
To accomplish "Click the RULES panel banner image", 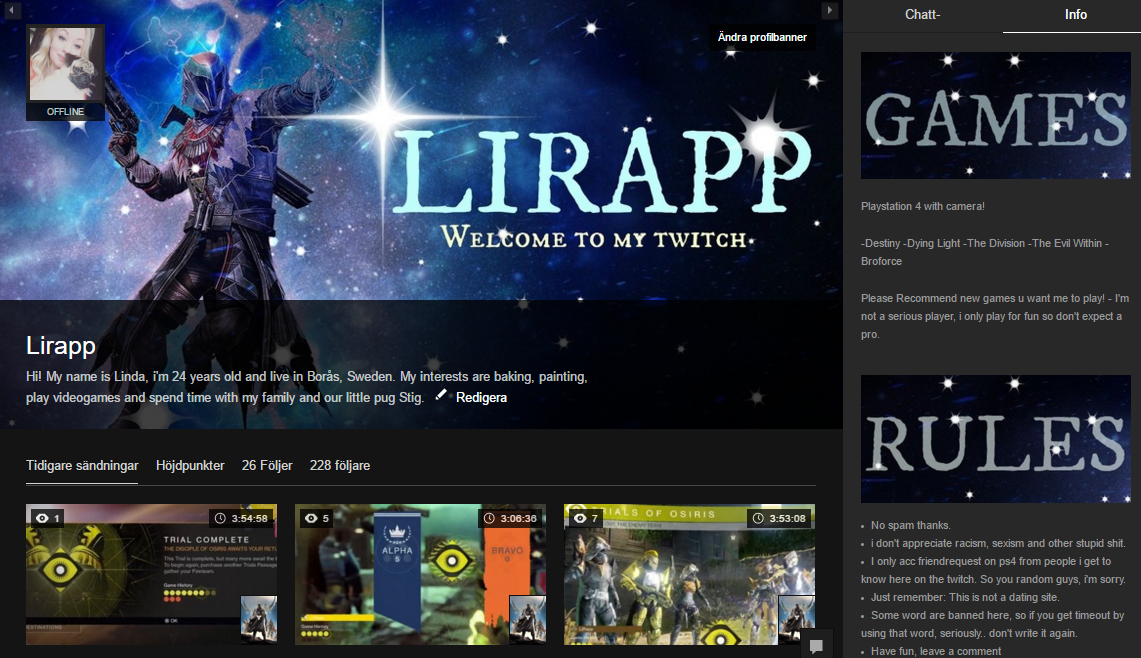I will pos(995,439).
